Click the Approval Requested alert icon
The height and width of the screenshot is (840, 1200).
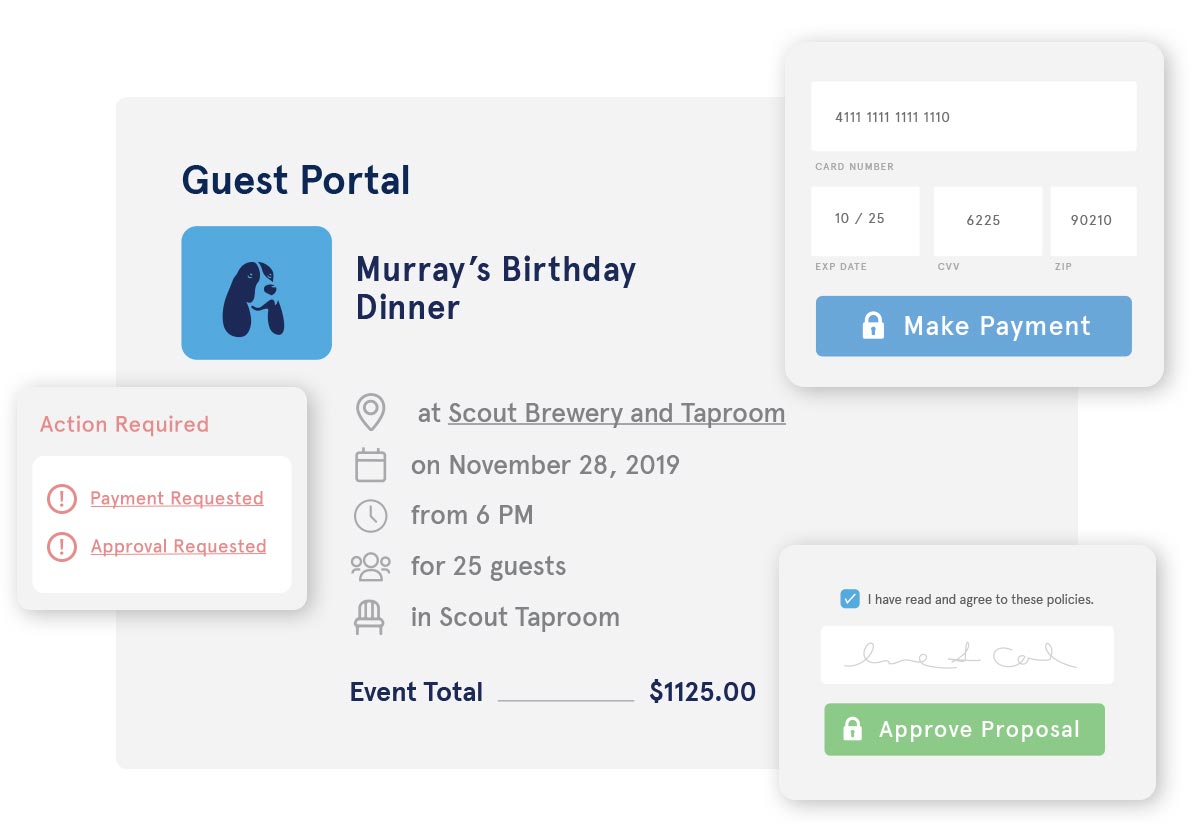[x=62, y=546]
